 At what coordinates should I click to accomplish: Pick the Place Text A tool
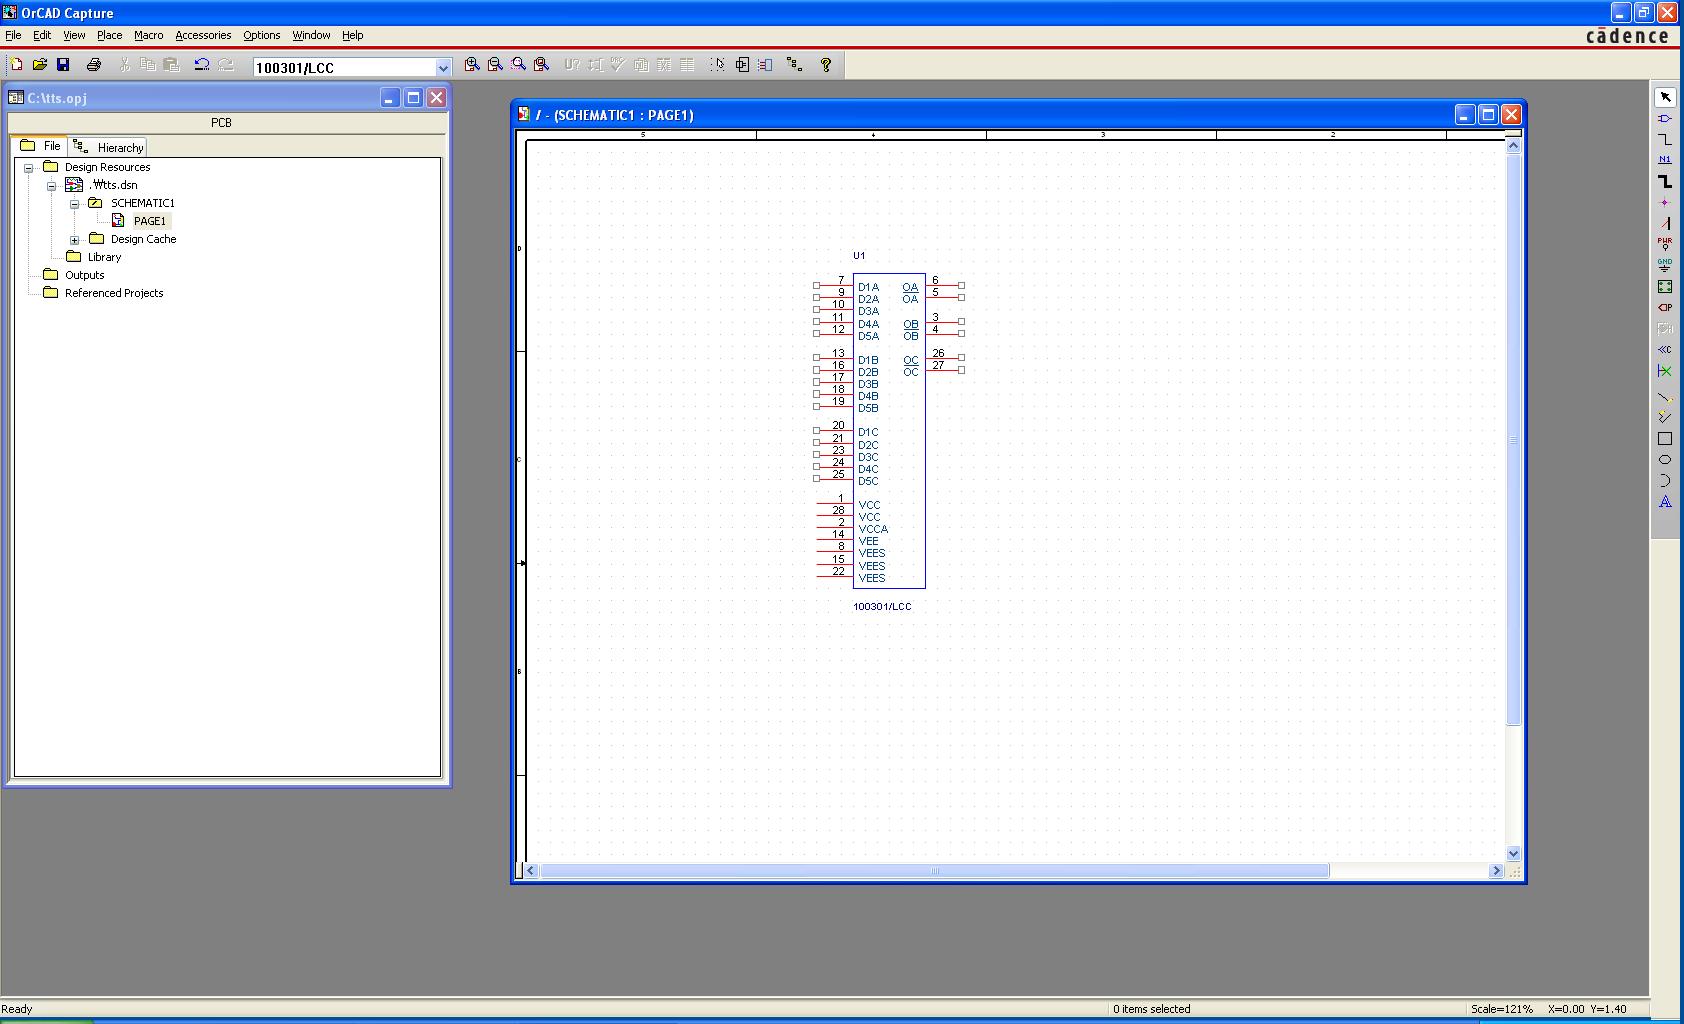(1665, 502)
